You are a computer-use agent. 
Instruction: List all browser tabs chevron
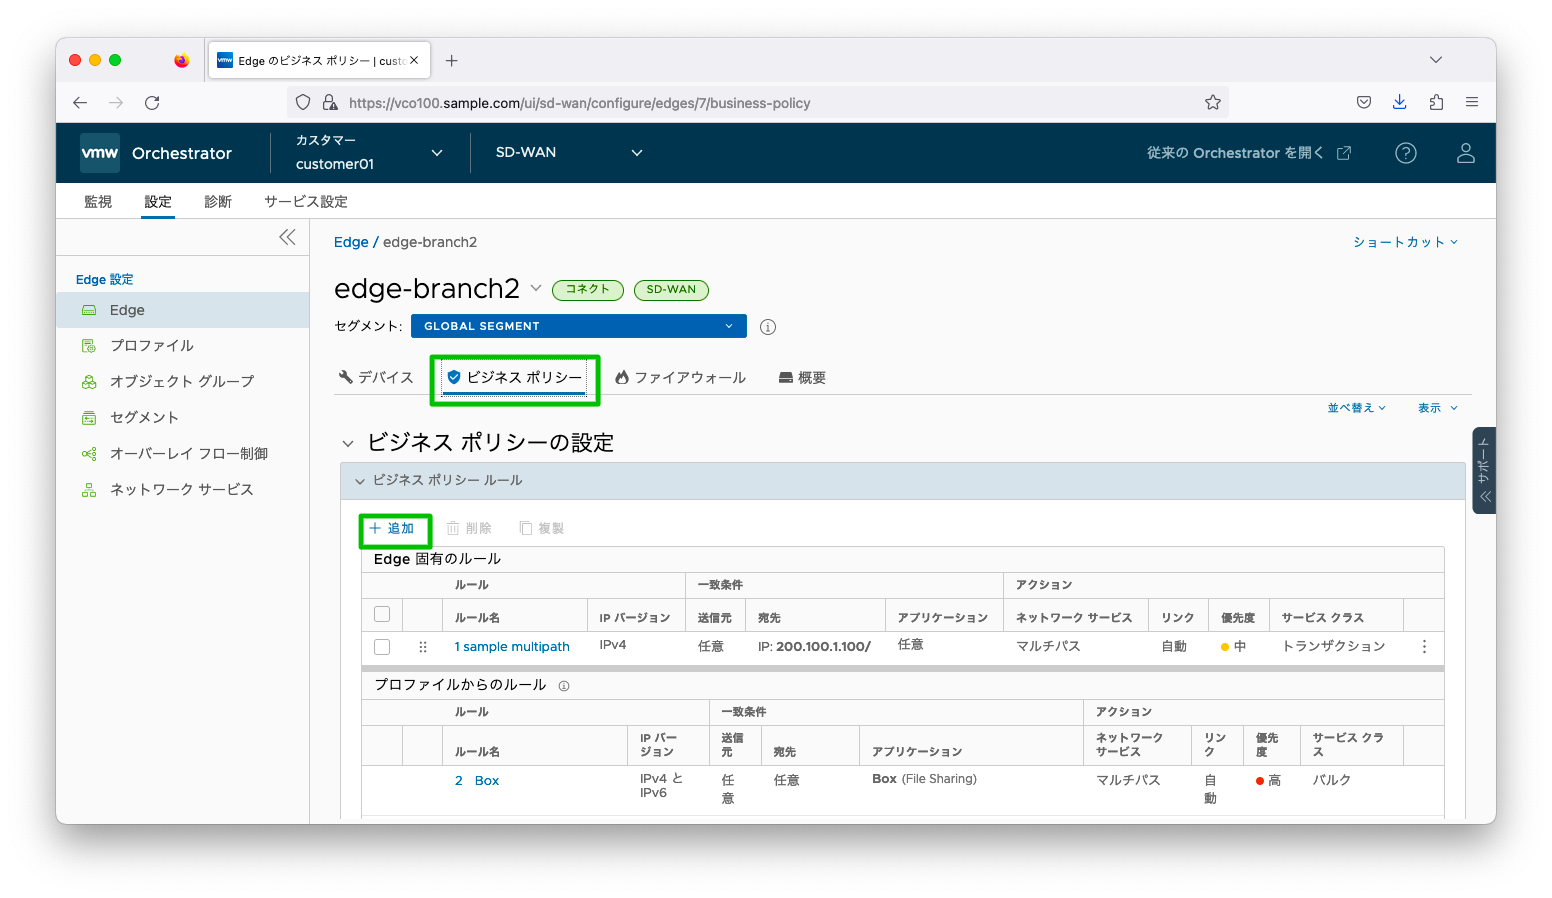click(x=1436, y=60)
